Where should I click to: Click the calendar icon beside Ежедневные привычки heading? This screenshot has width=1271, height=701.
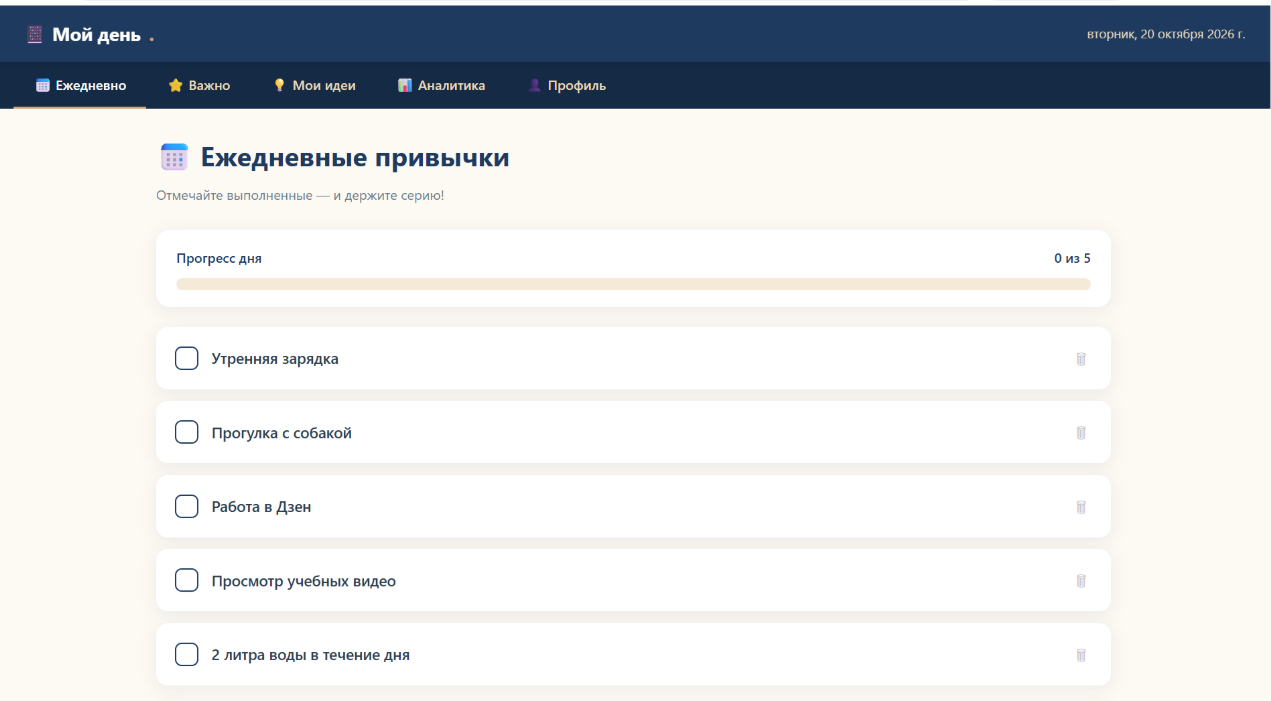174,157
